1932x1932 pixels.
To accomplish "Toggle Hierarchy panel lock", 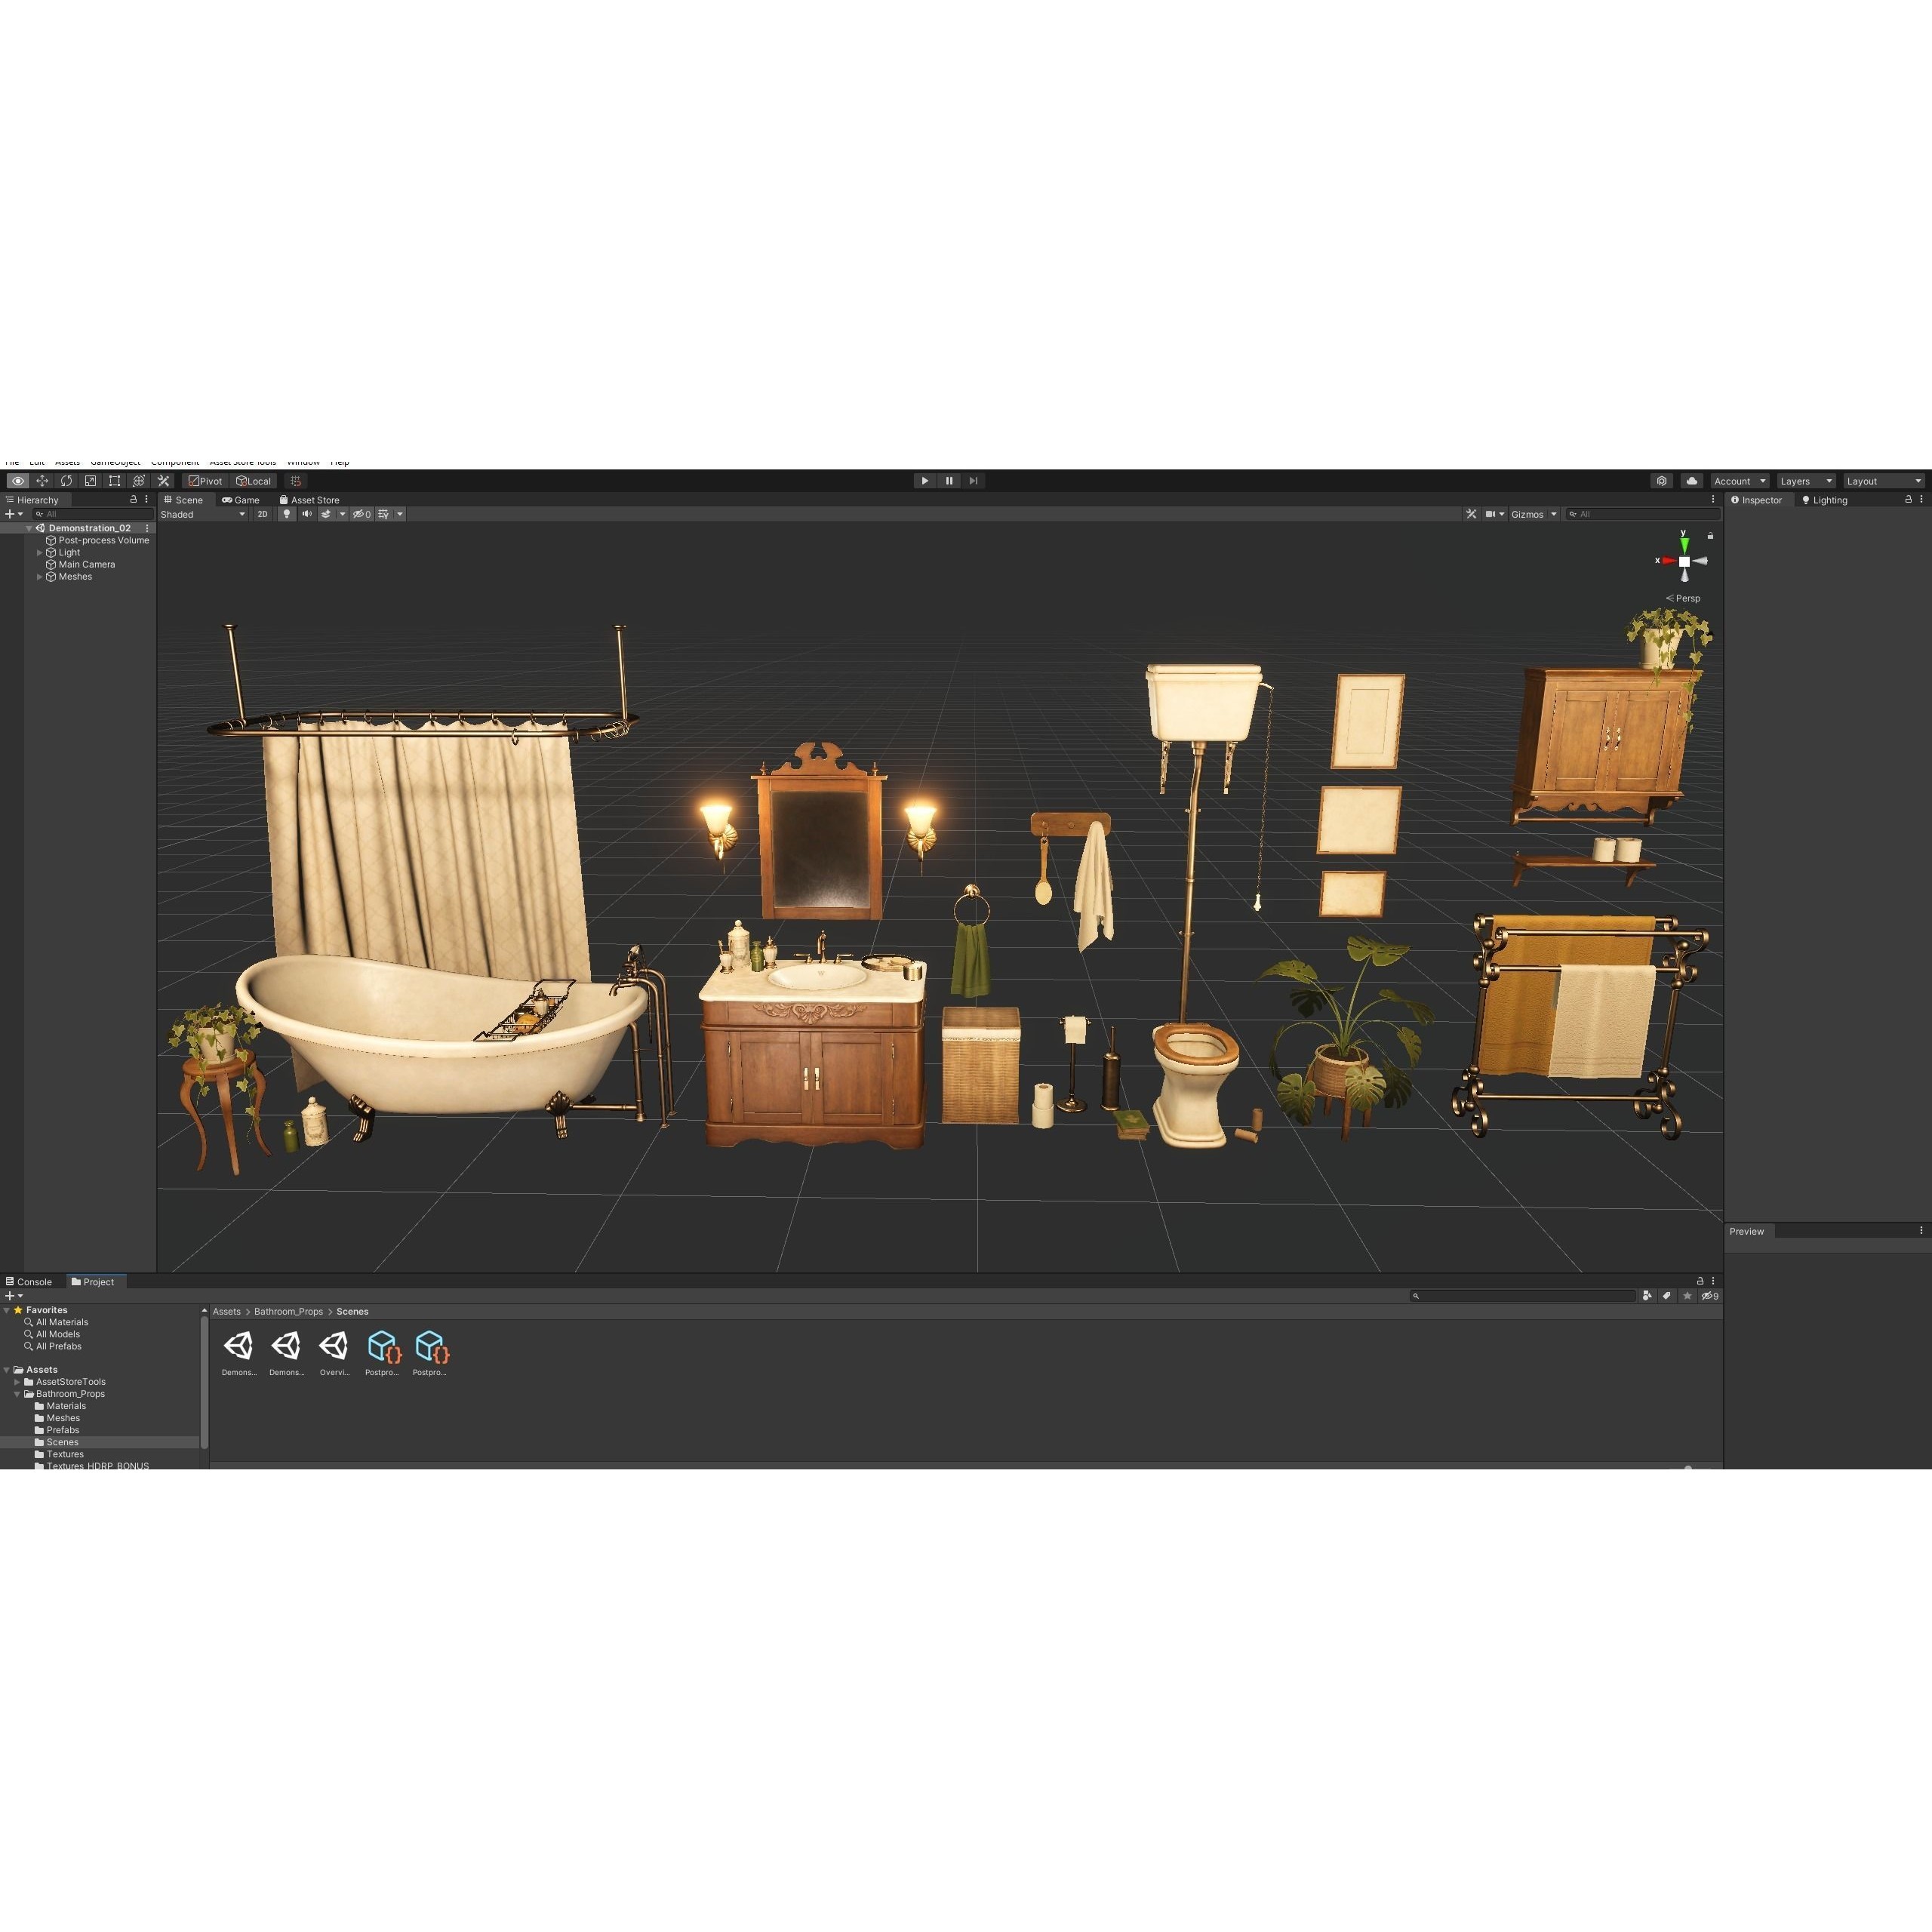I will coord(133,499).
